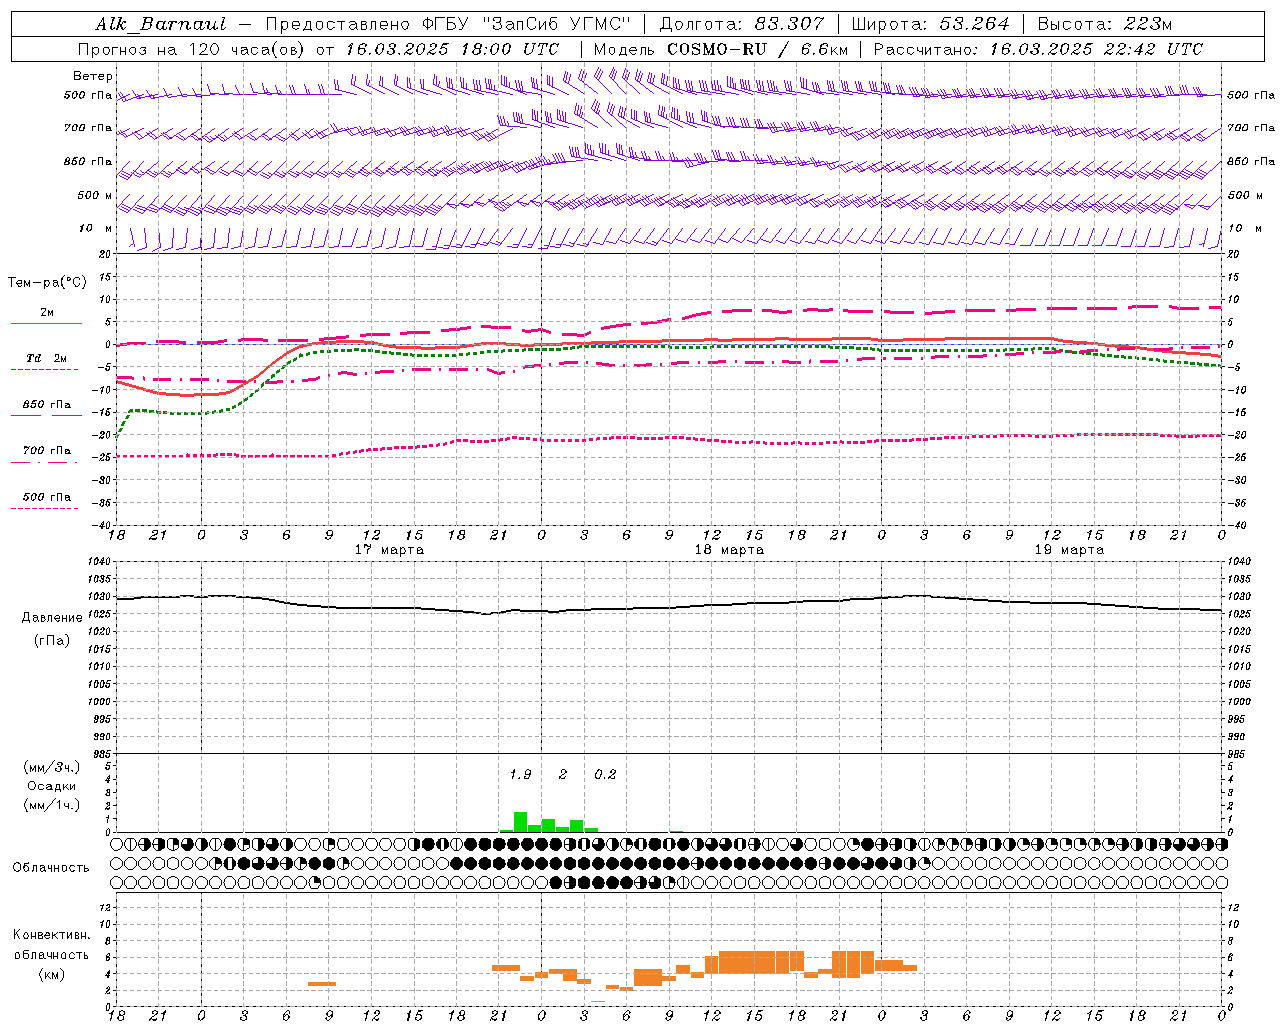Click the (мм/1ч.) precipitation unit label

coord(52,805)
